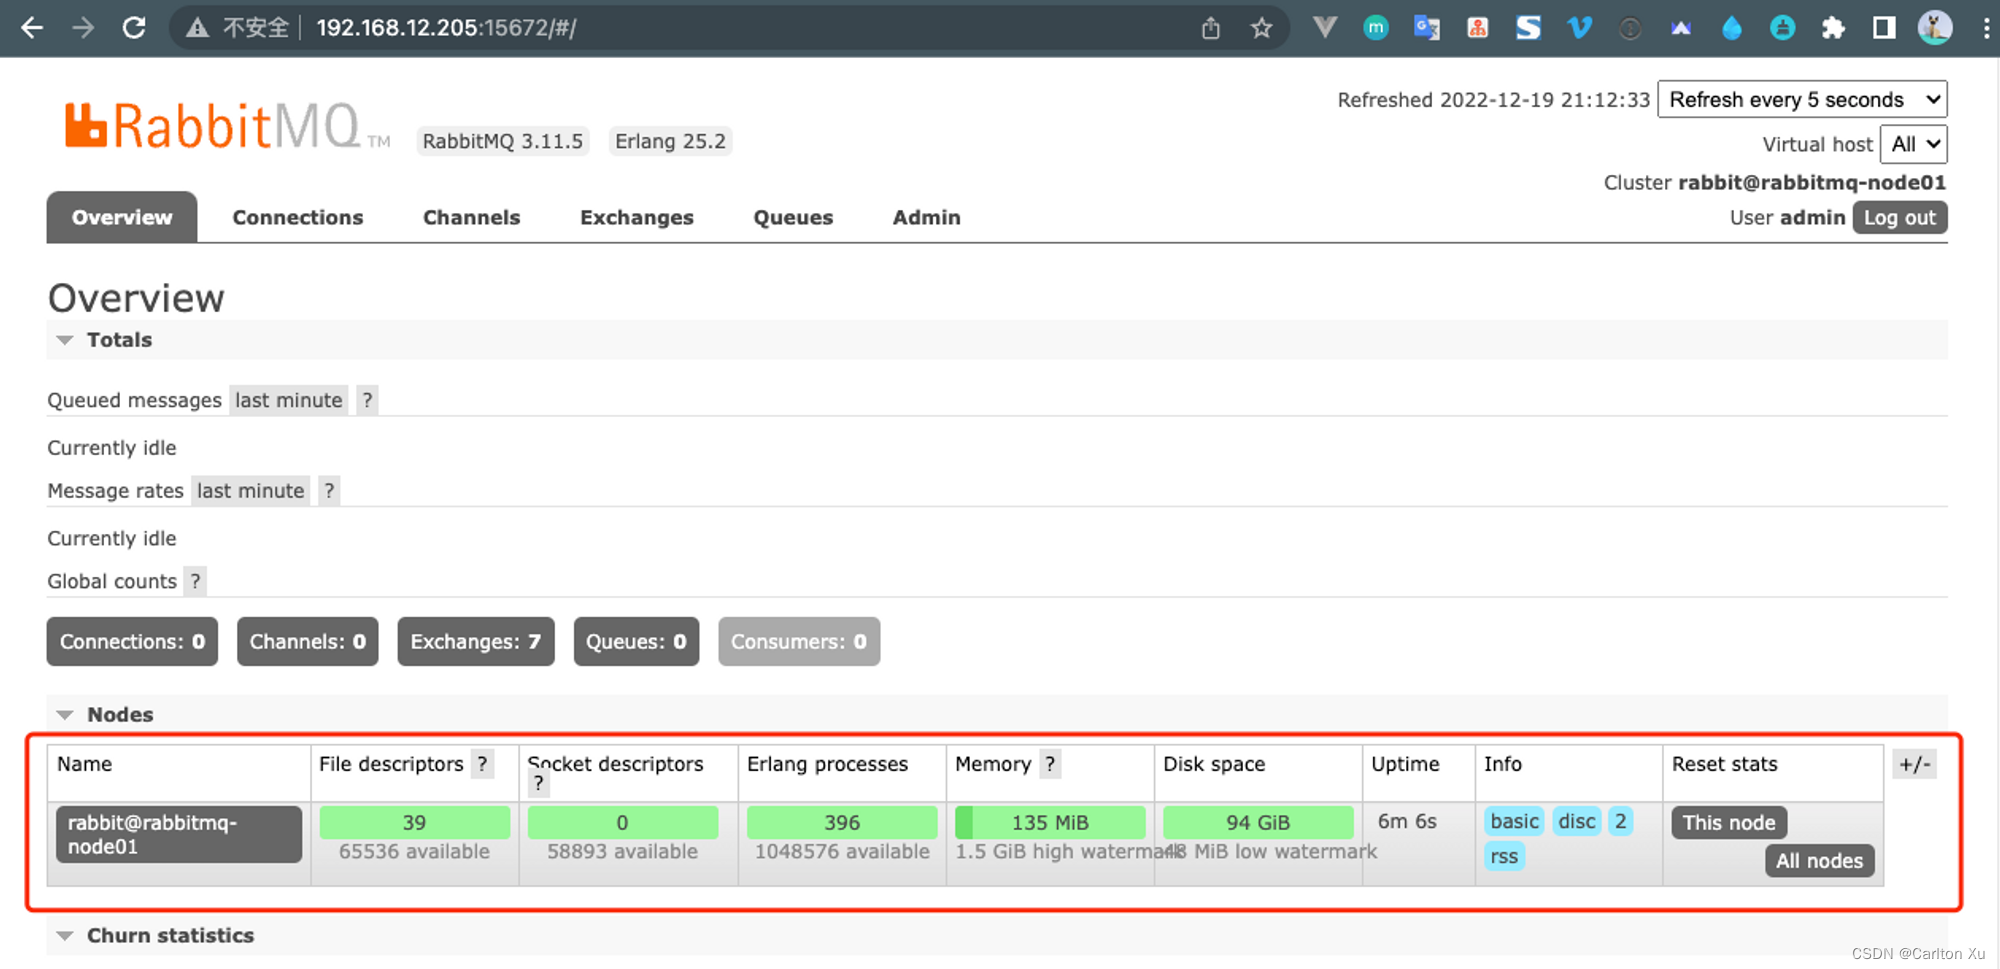Click the disc info tag
Image resolution: width=2000 pixels, height=969 pixels.
pos(1577,822)
